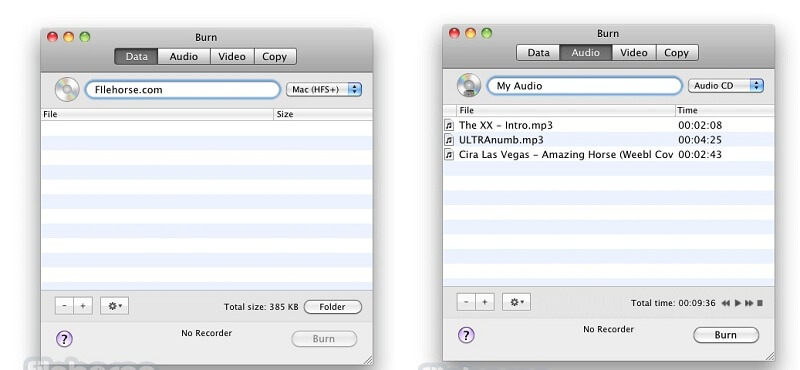Viewport: 800px width, 370px height.
Task: Play the audio preview
Action: [738, 303]
